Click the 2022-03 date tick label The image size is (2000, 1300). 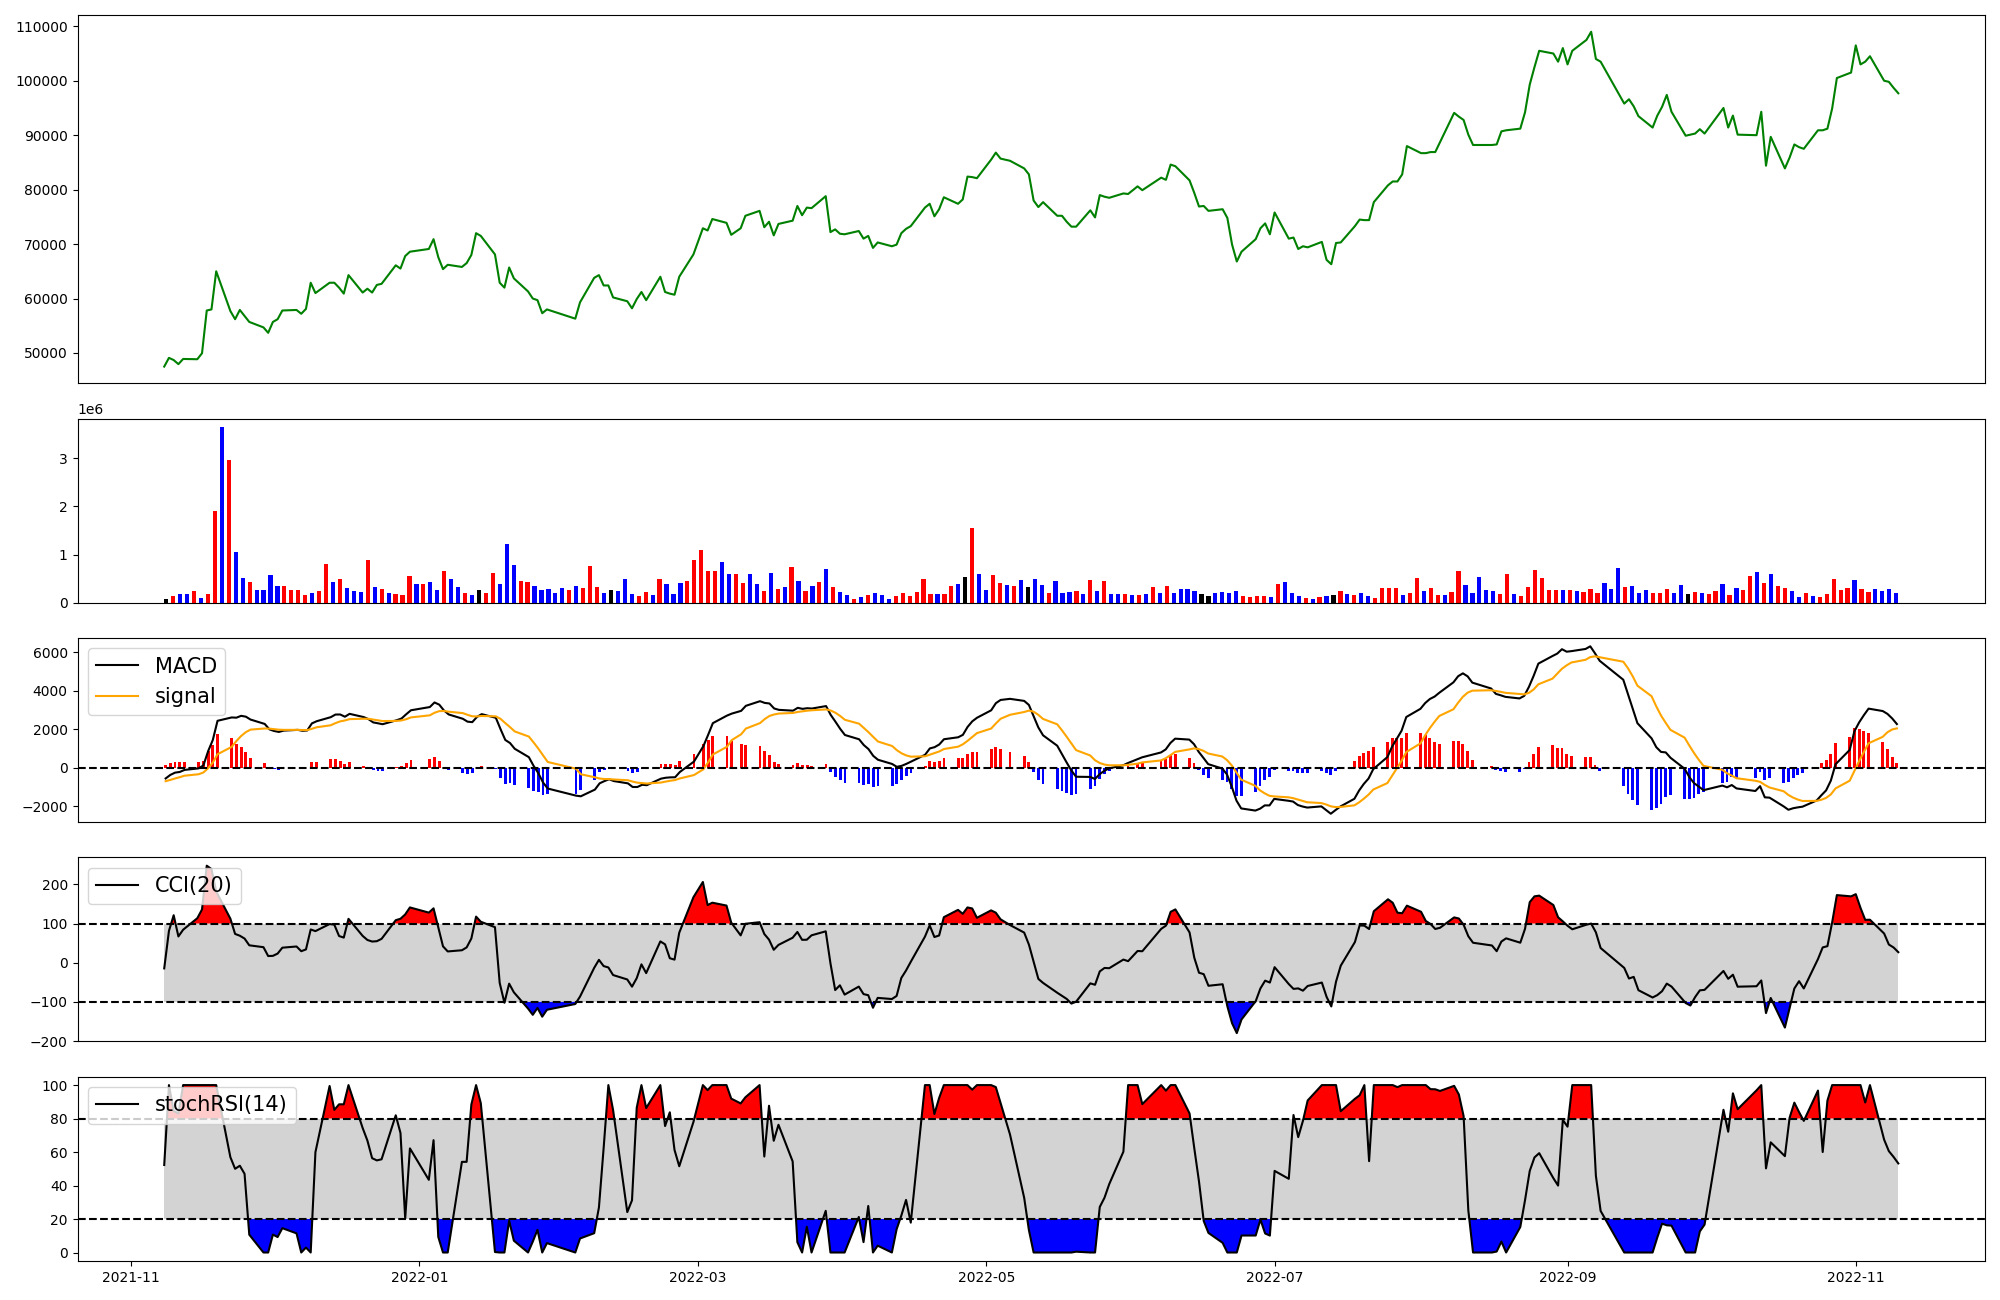(x=698, y=1277)
